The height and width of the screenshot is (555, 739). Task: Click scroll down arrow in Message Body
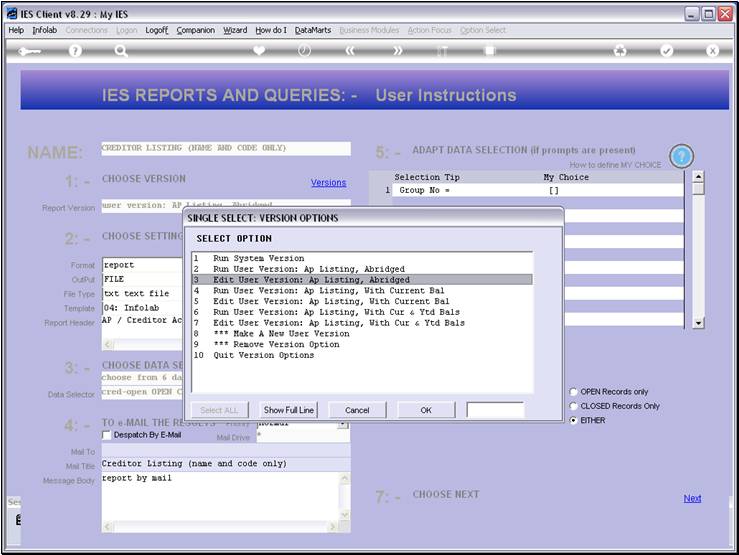pos(345,514)
